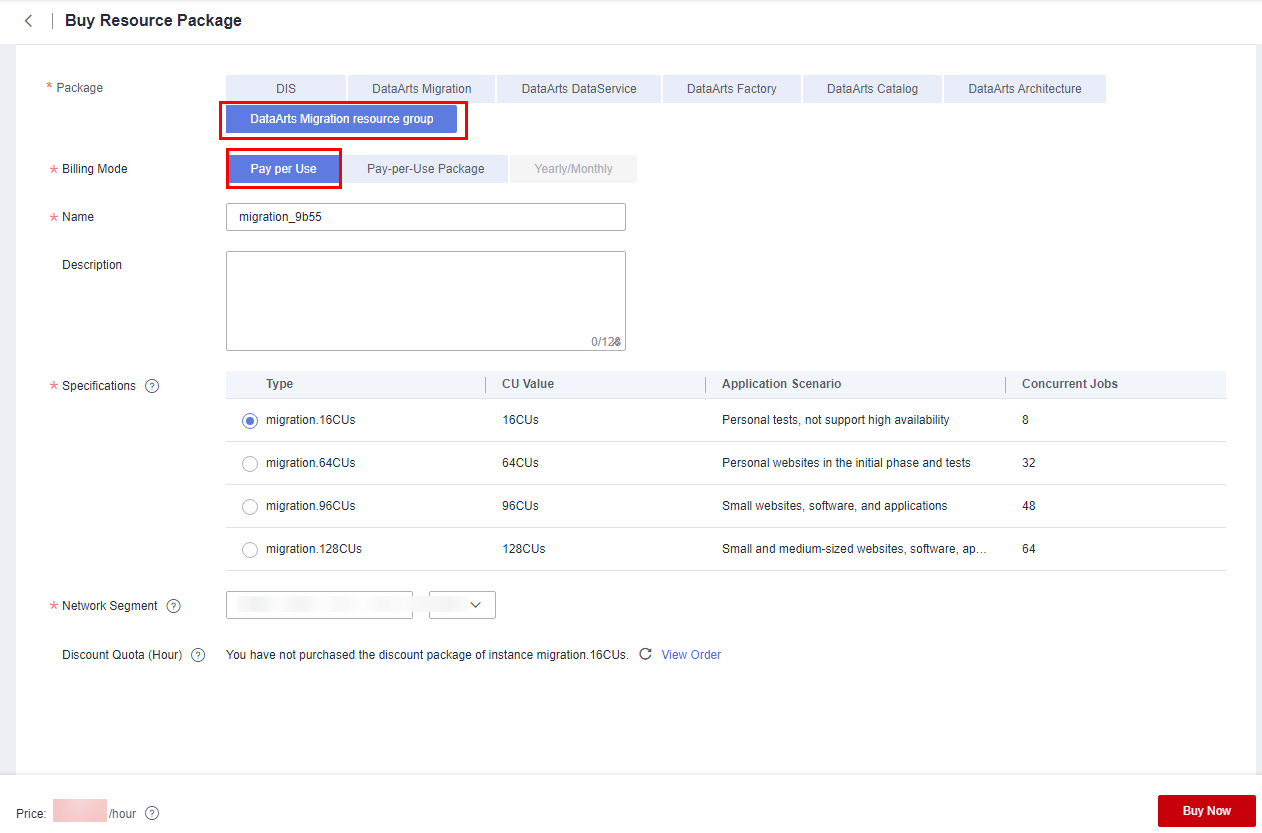Click the 128CUs value cell

[524, 549]
